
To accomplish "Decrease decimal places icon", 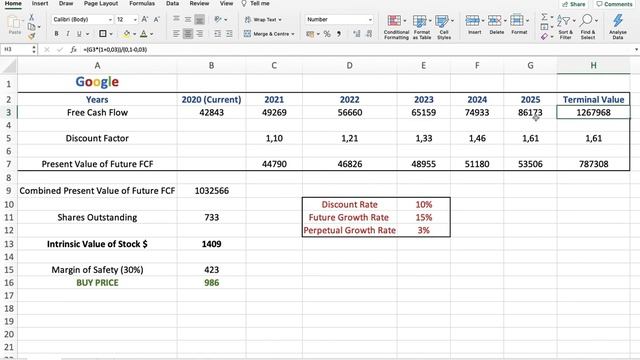I will pyautogui.click(x=369, y=34).
